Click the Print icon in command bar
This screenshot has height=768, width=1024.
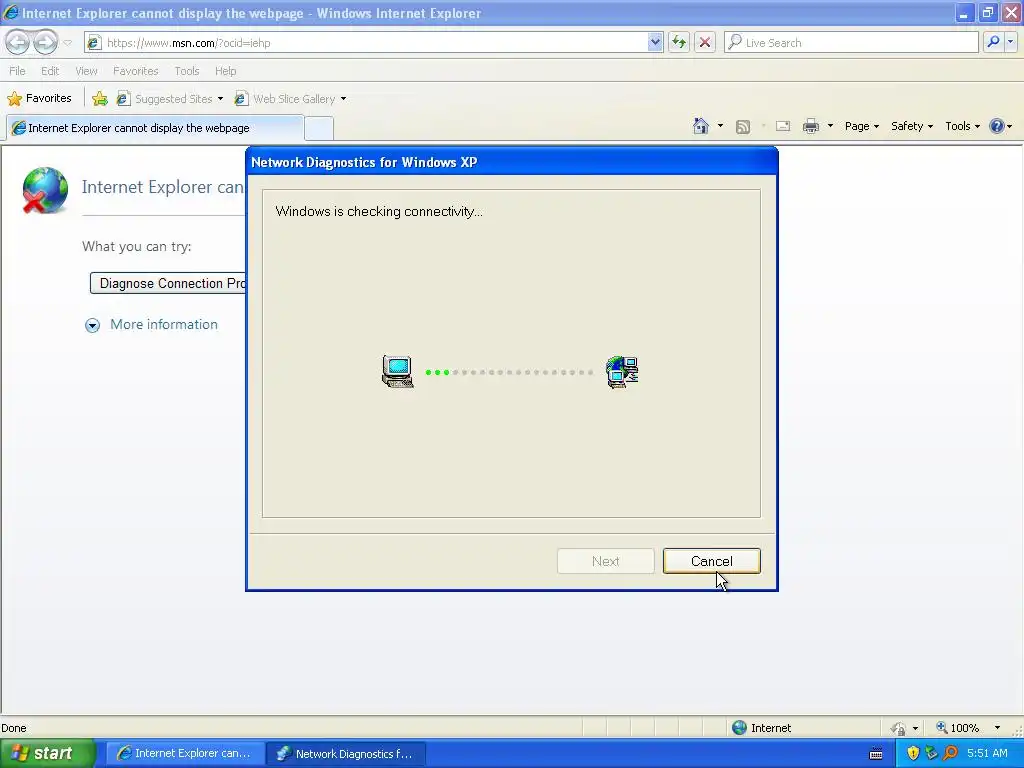point(810,126)
